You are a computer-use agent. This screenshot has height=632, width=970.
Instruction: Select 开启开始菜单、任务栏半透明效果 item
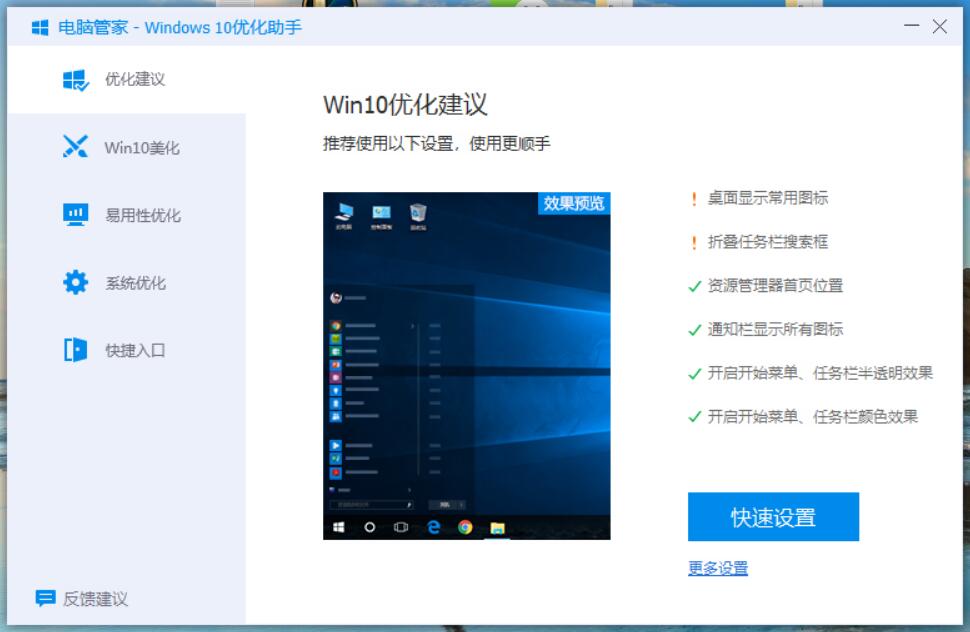[820, 374]
